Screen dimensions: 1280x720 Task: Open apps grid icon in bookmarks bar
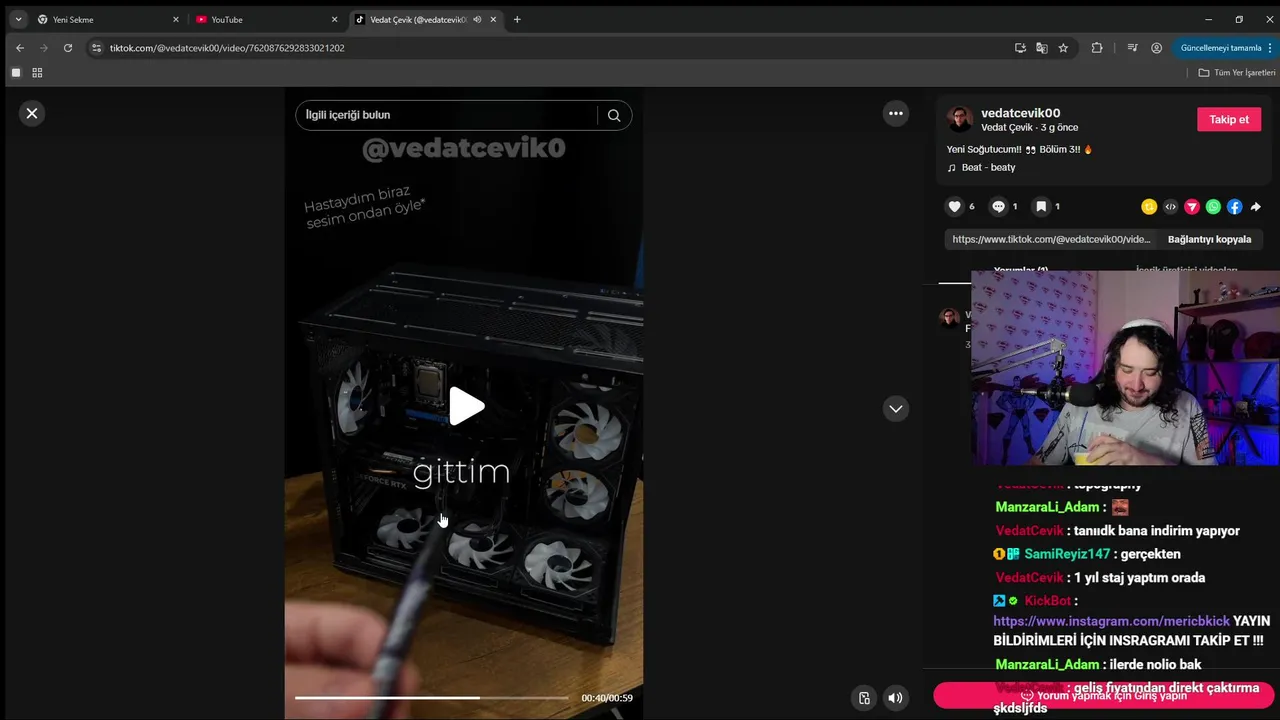tap(37, 73)
